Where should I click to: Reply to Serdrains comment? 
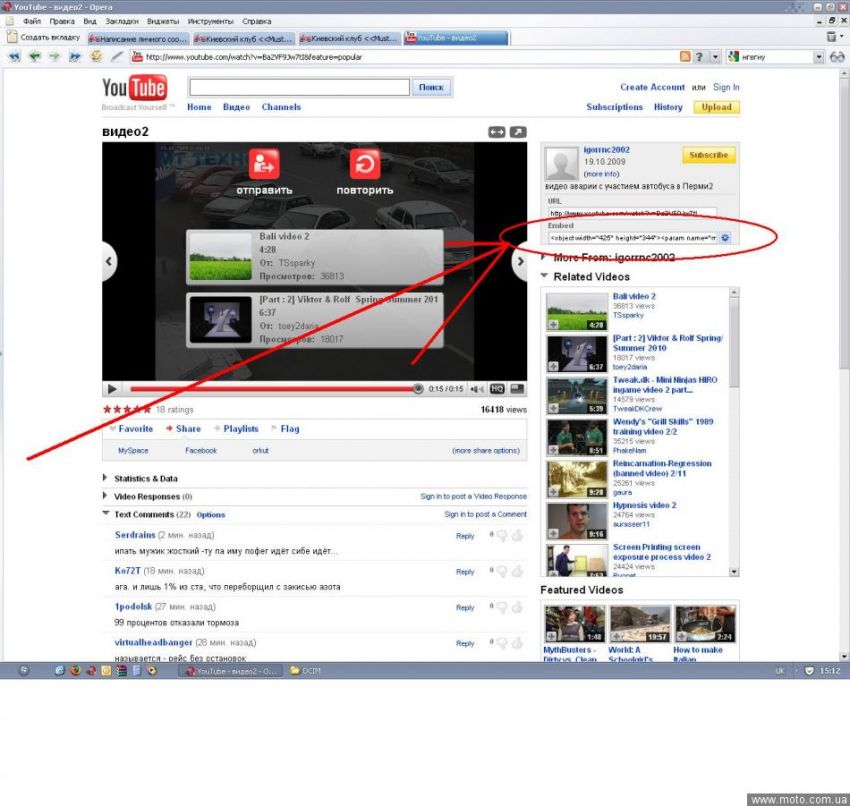pos(465,536)
